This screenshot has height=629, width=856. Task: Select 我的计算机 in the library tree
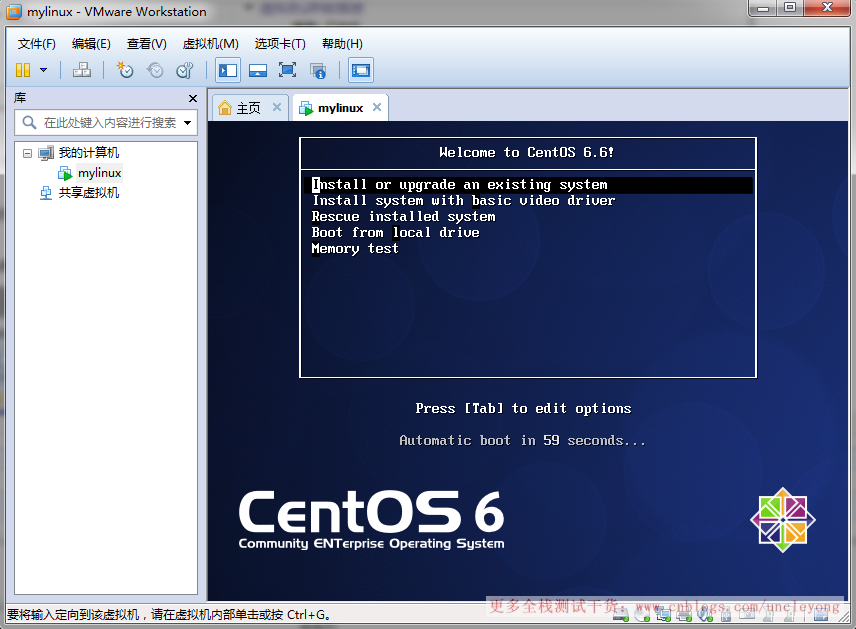[x=88, y=153]
